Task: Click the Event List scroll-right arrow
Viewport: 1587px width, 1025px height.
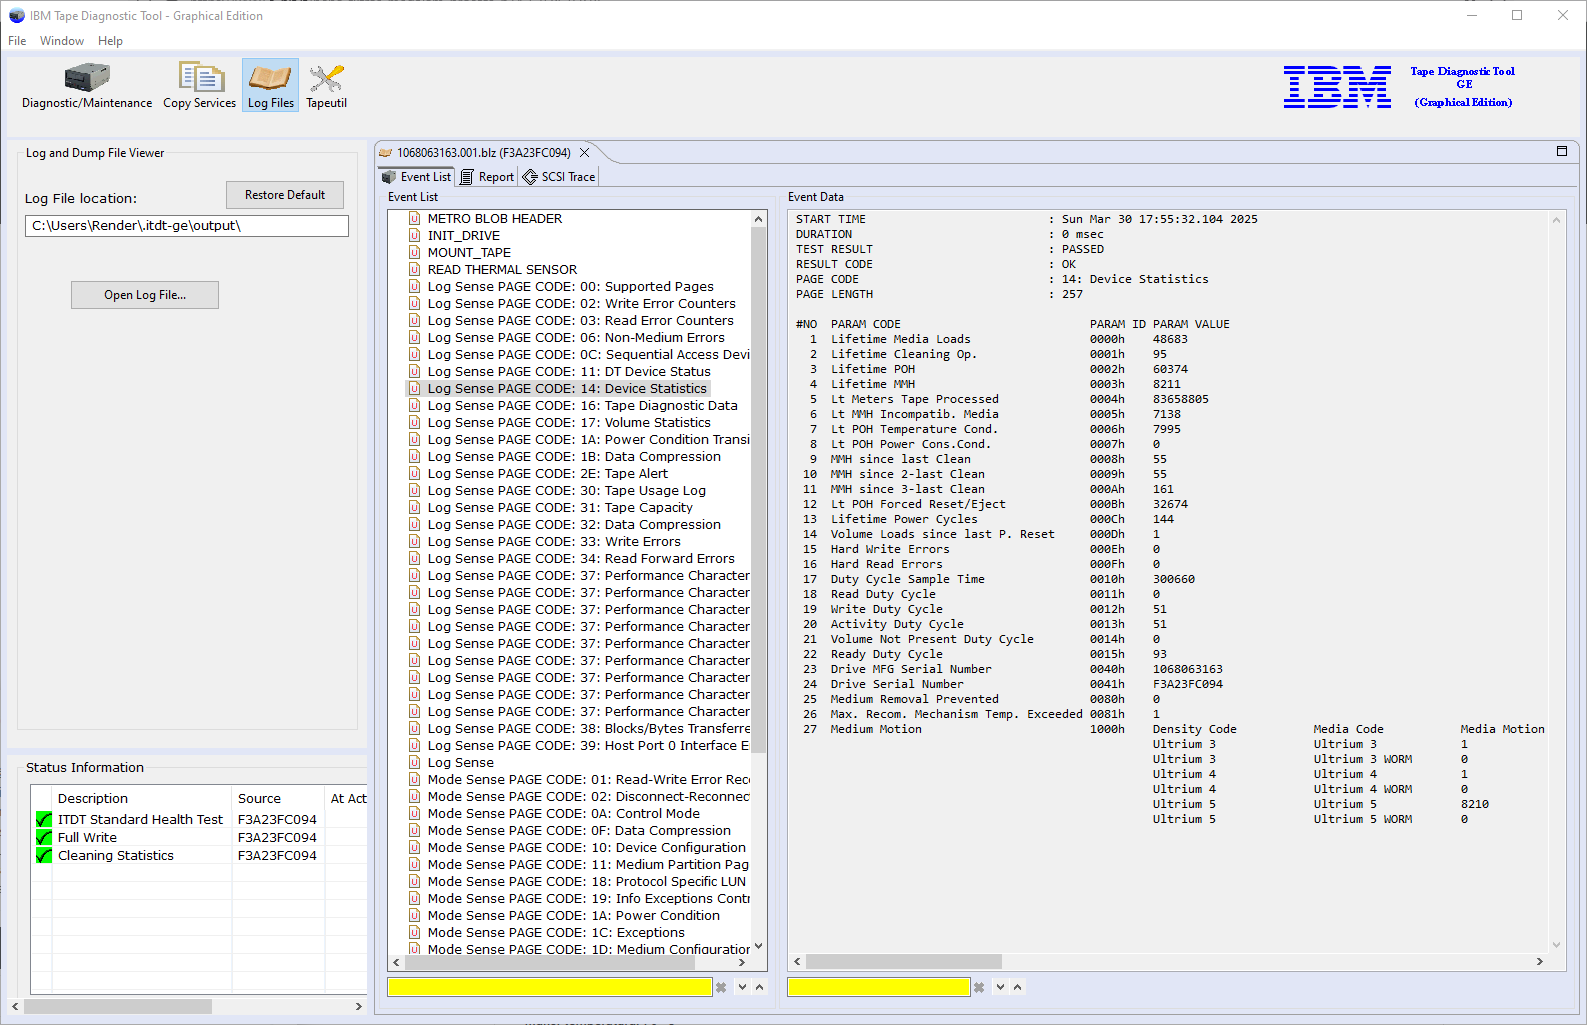Action: click(741, 962)
